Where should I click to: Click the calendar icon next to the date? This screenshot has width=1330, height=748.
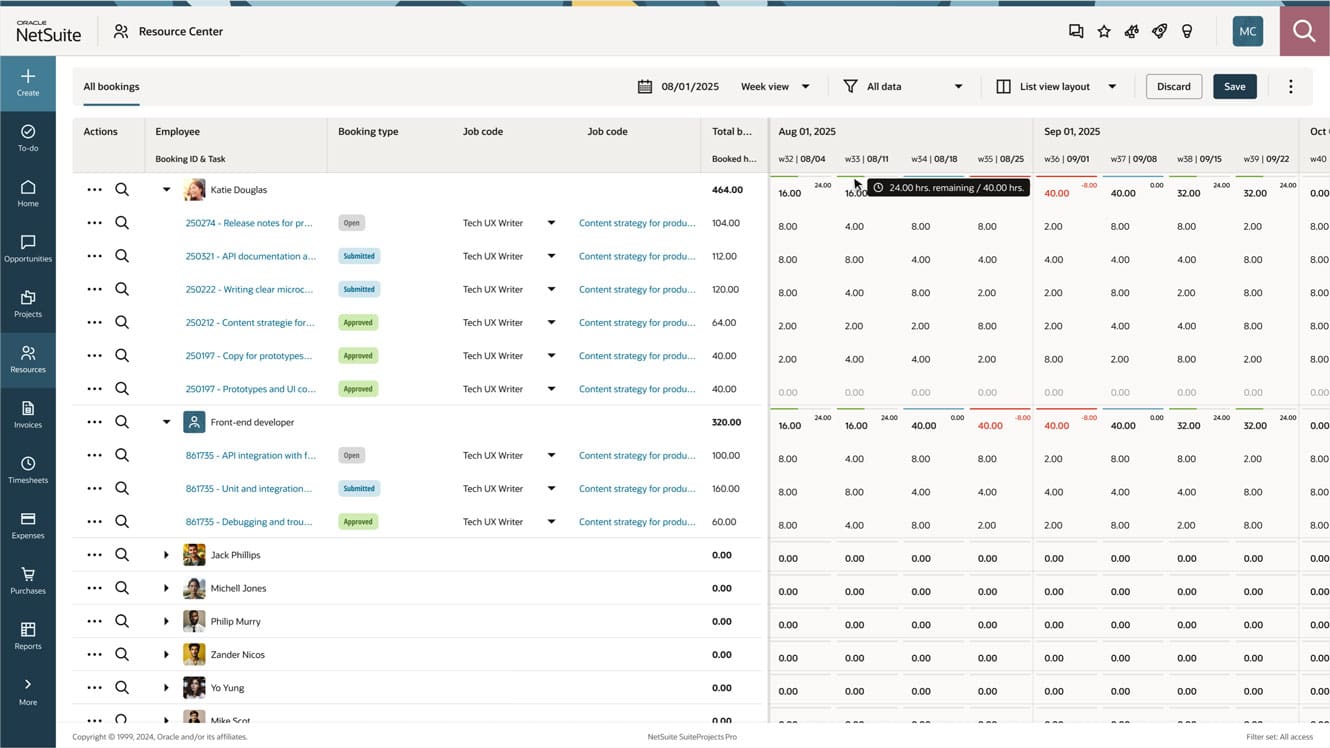point(644,86)
